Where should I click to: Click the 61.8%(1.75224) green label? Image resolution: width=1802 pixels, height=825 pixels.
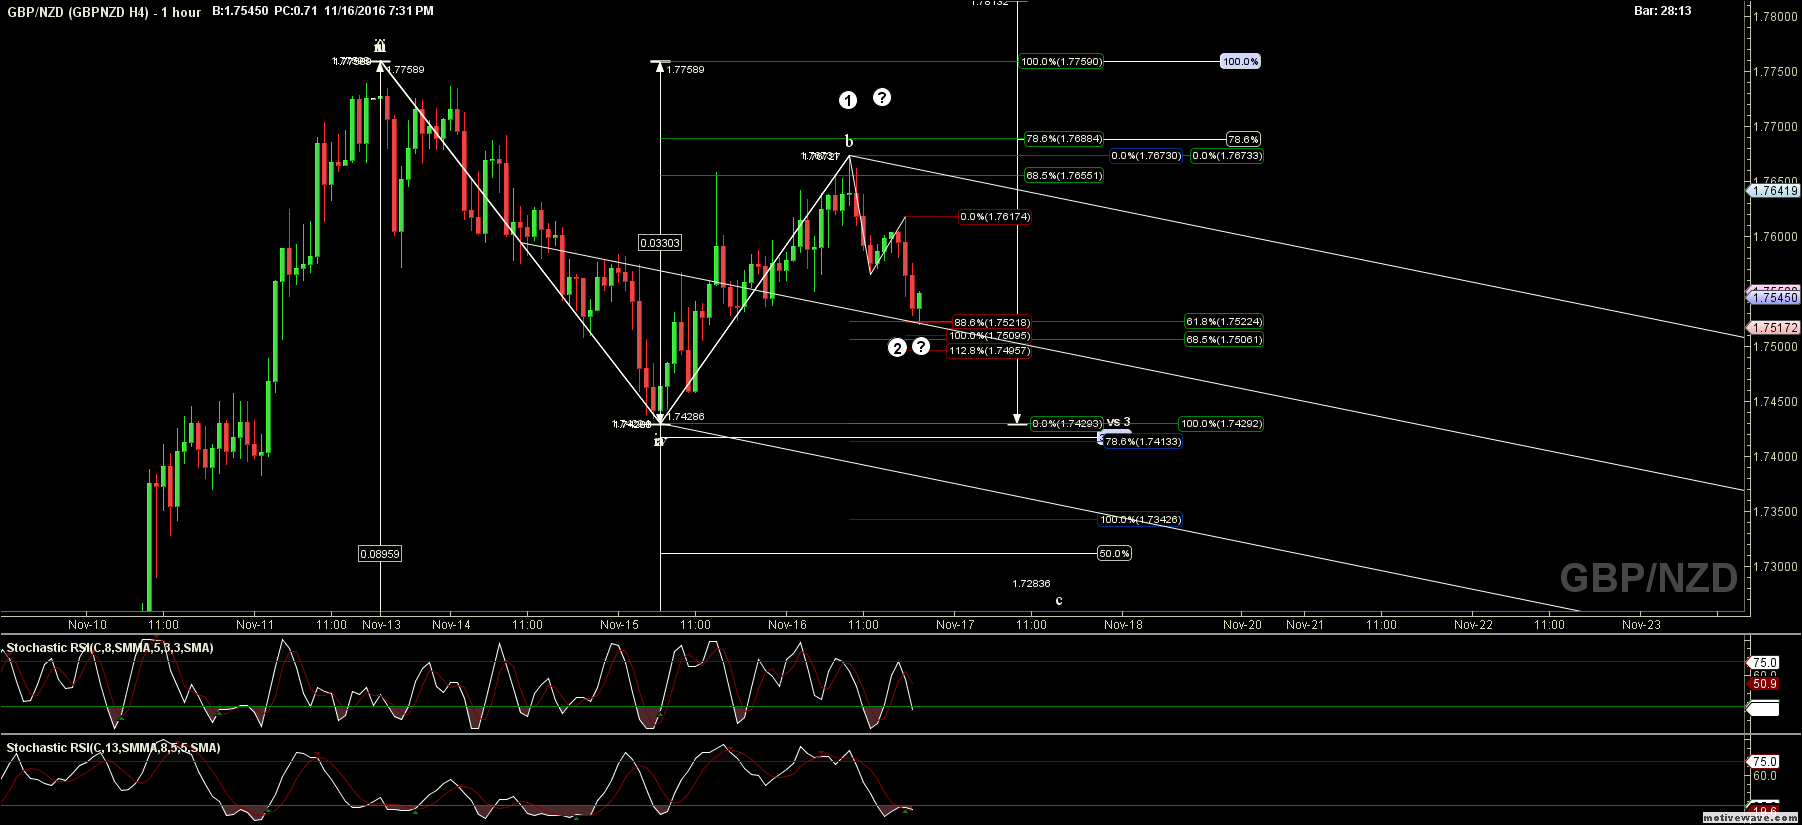coord(1224,322)
